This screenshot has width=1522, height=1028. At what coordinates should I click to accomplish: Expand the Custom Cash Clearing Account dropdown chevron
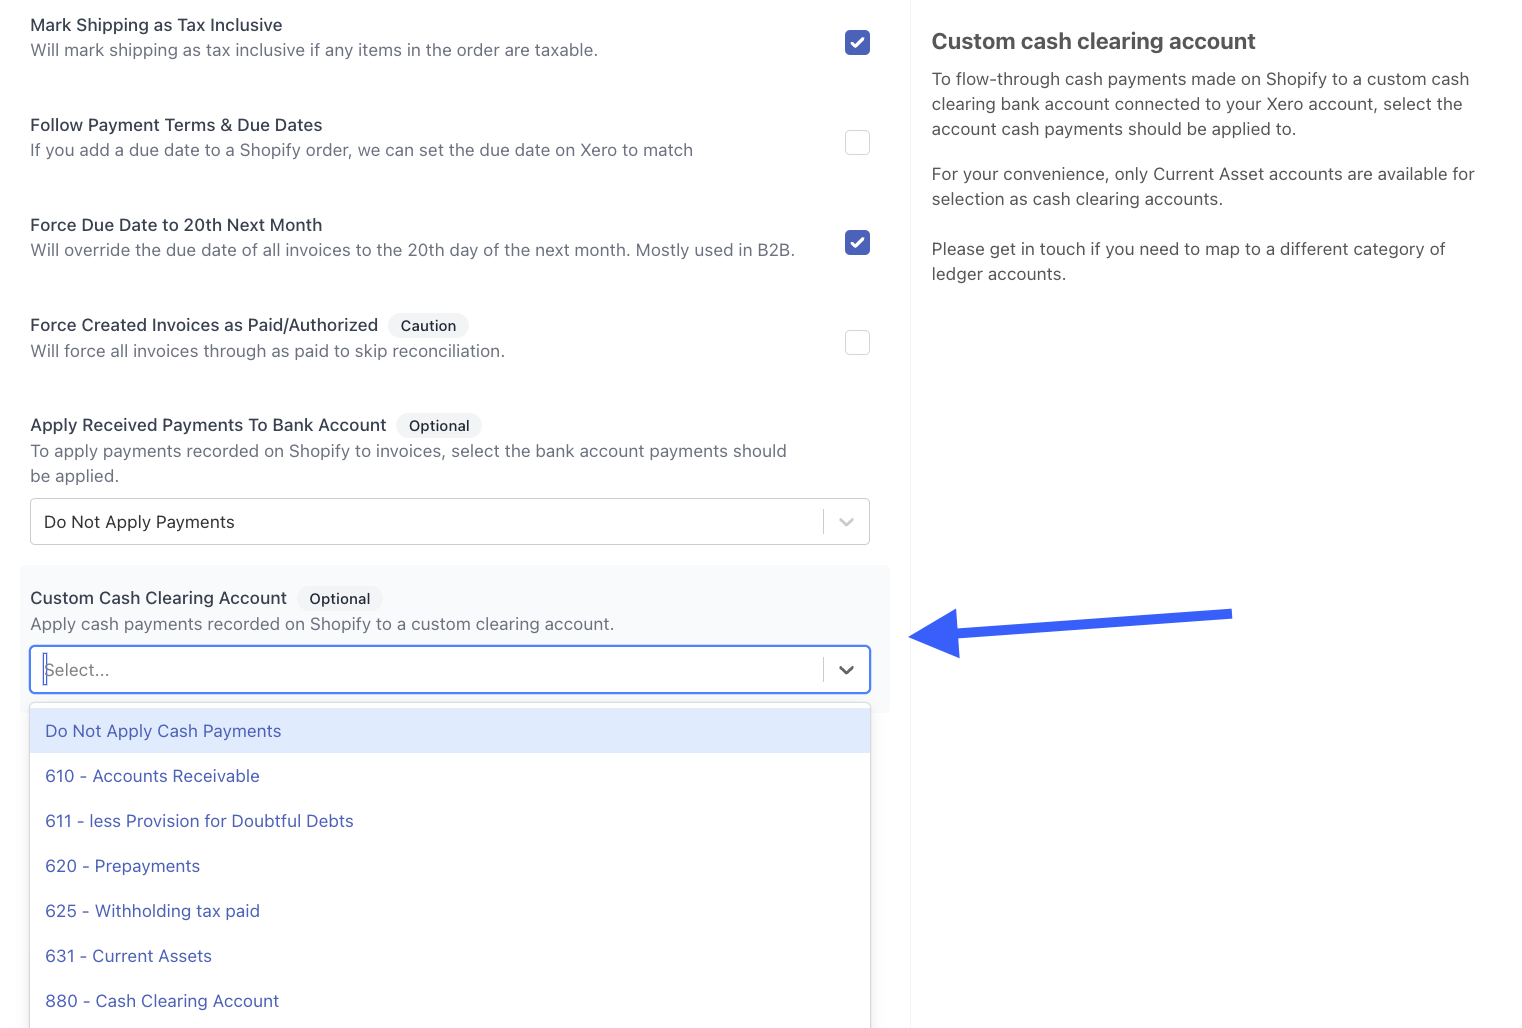pos(846,670)
